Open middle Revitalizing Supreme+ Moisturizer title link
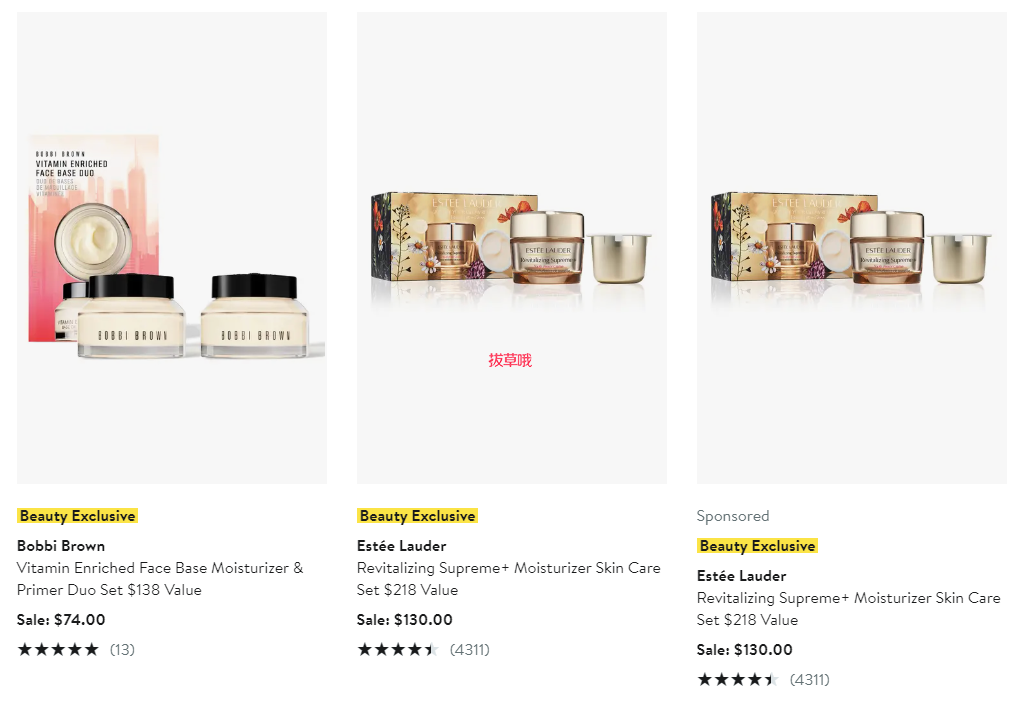This screenshot has width=1020, height=720. (509, 579)
